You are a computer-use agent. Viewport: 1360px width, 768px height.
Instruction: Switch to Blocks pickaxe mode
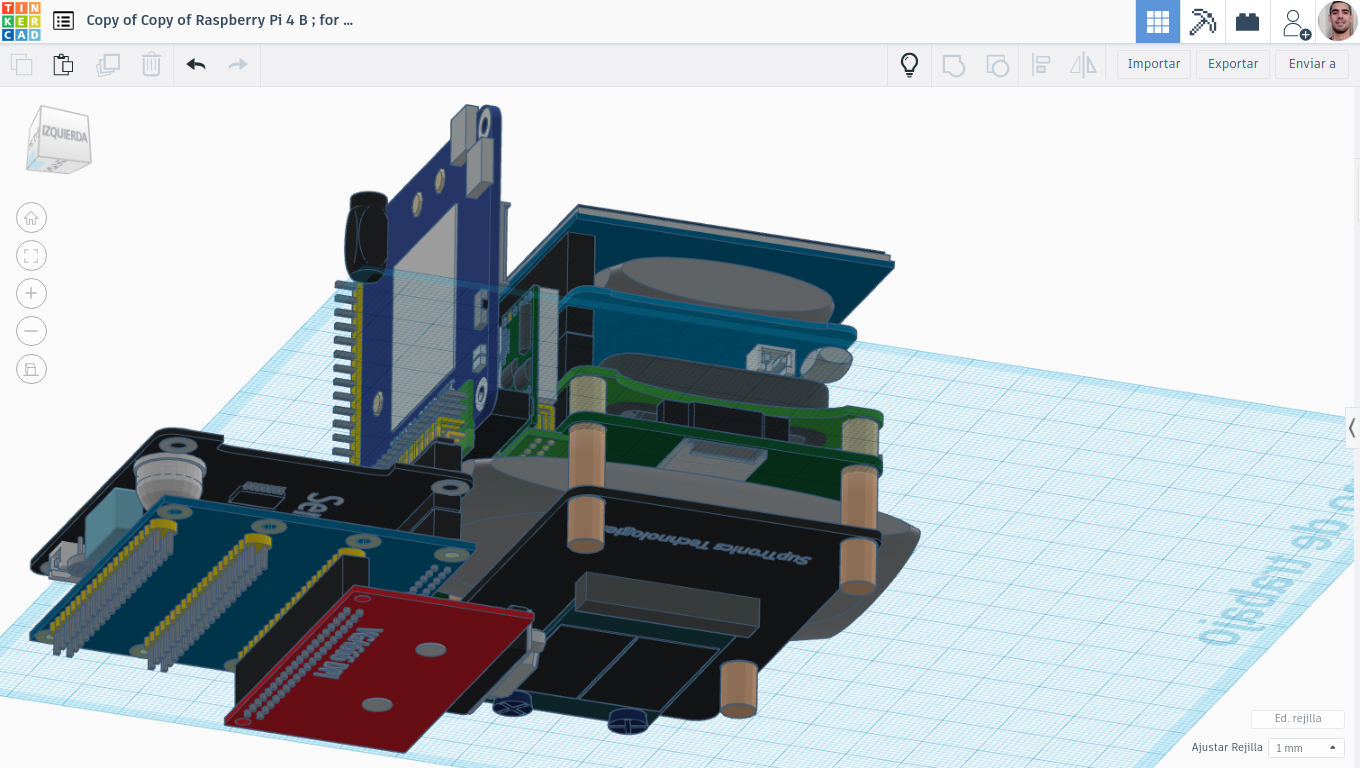click(x=1202, y=21)
